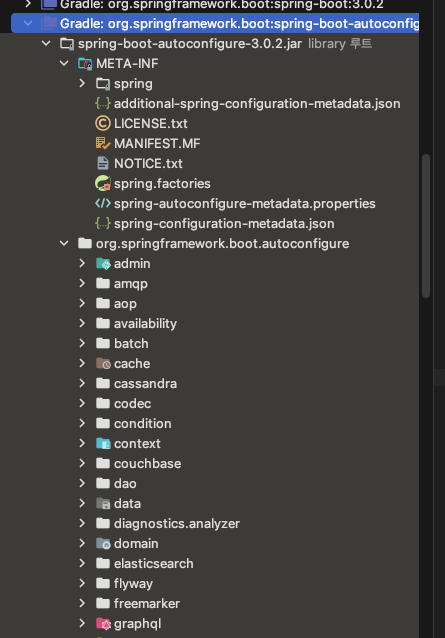
Task: Click the domain package icon
Action: (103, 543)
